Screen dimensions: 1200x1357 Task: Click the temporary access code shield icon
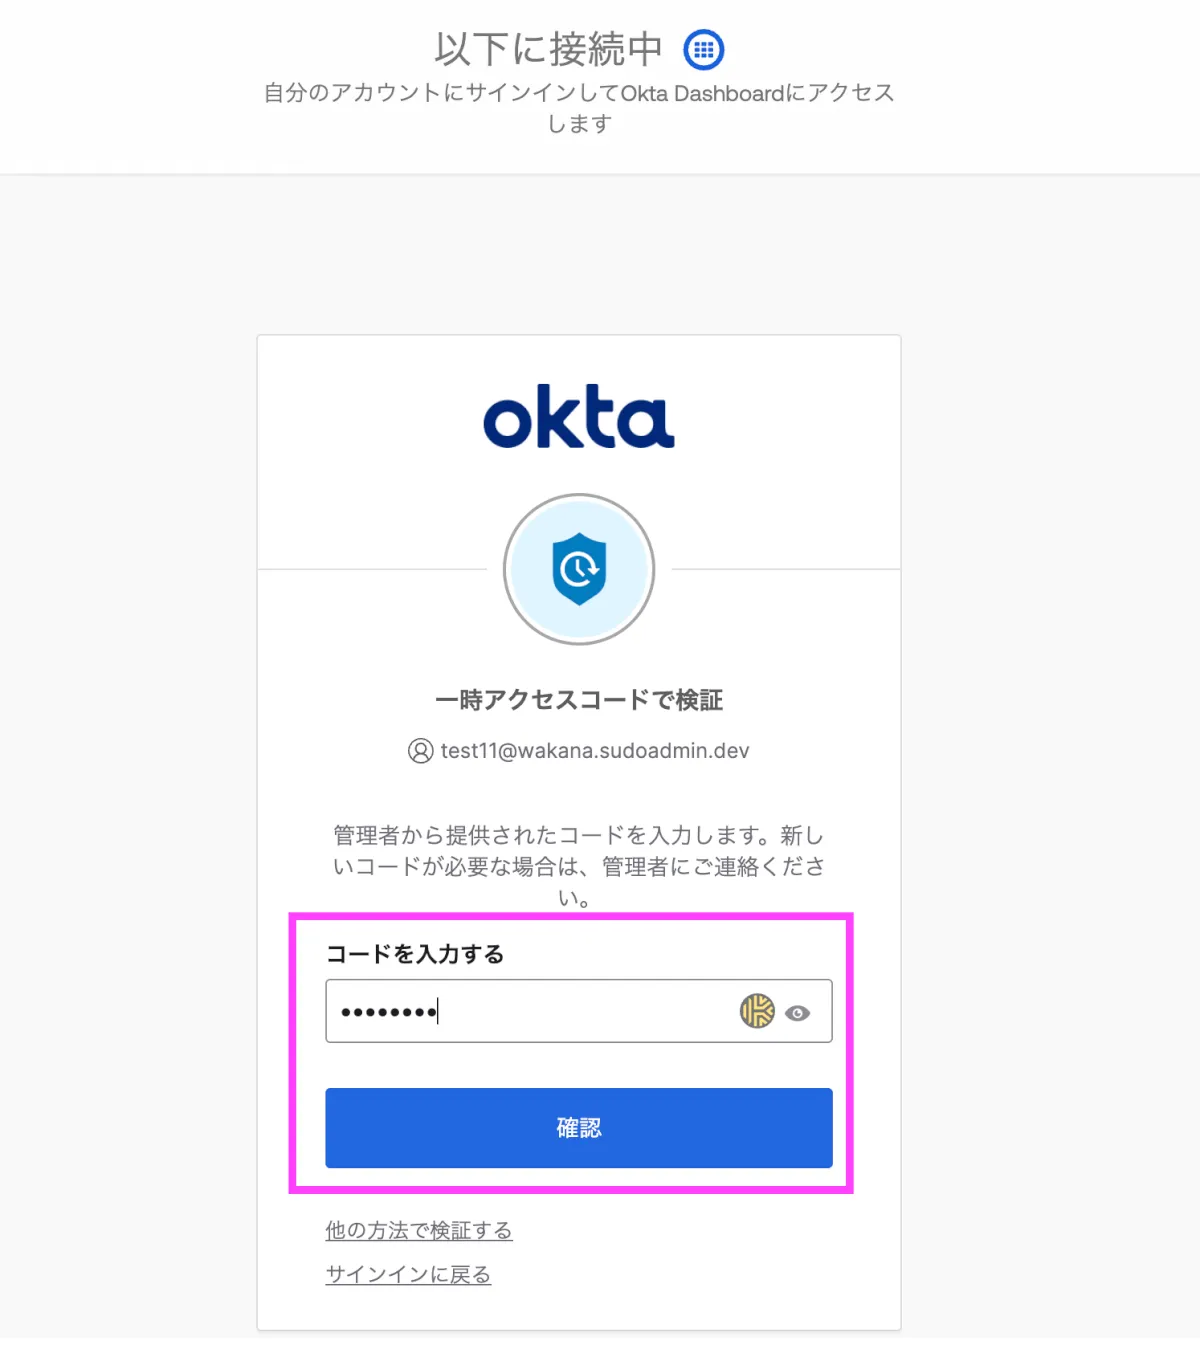tap(579, 569)
